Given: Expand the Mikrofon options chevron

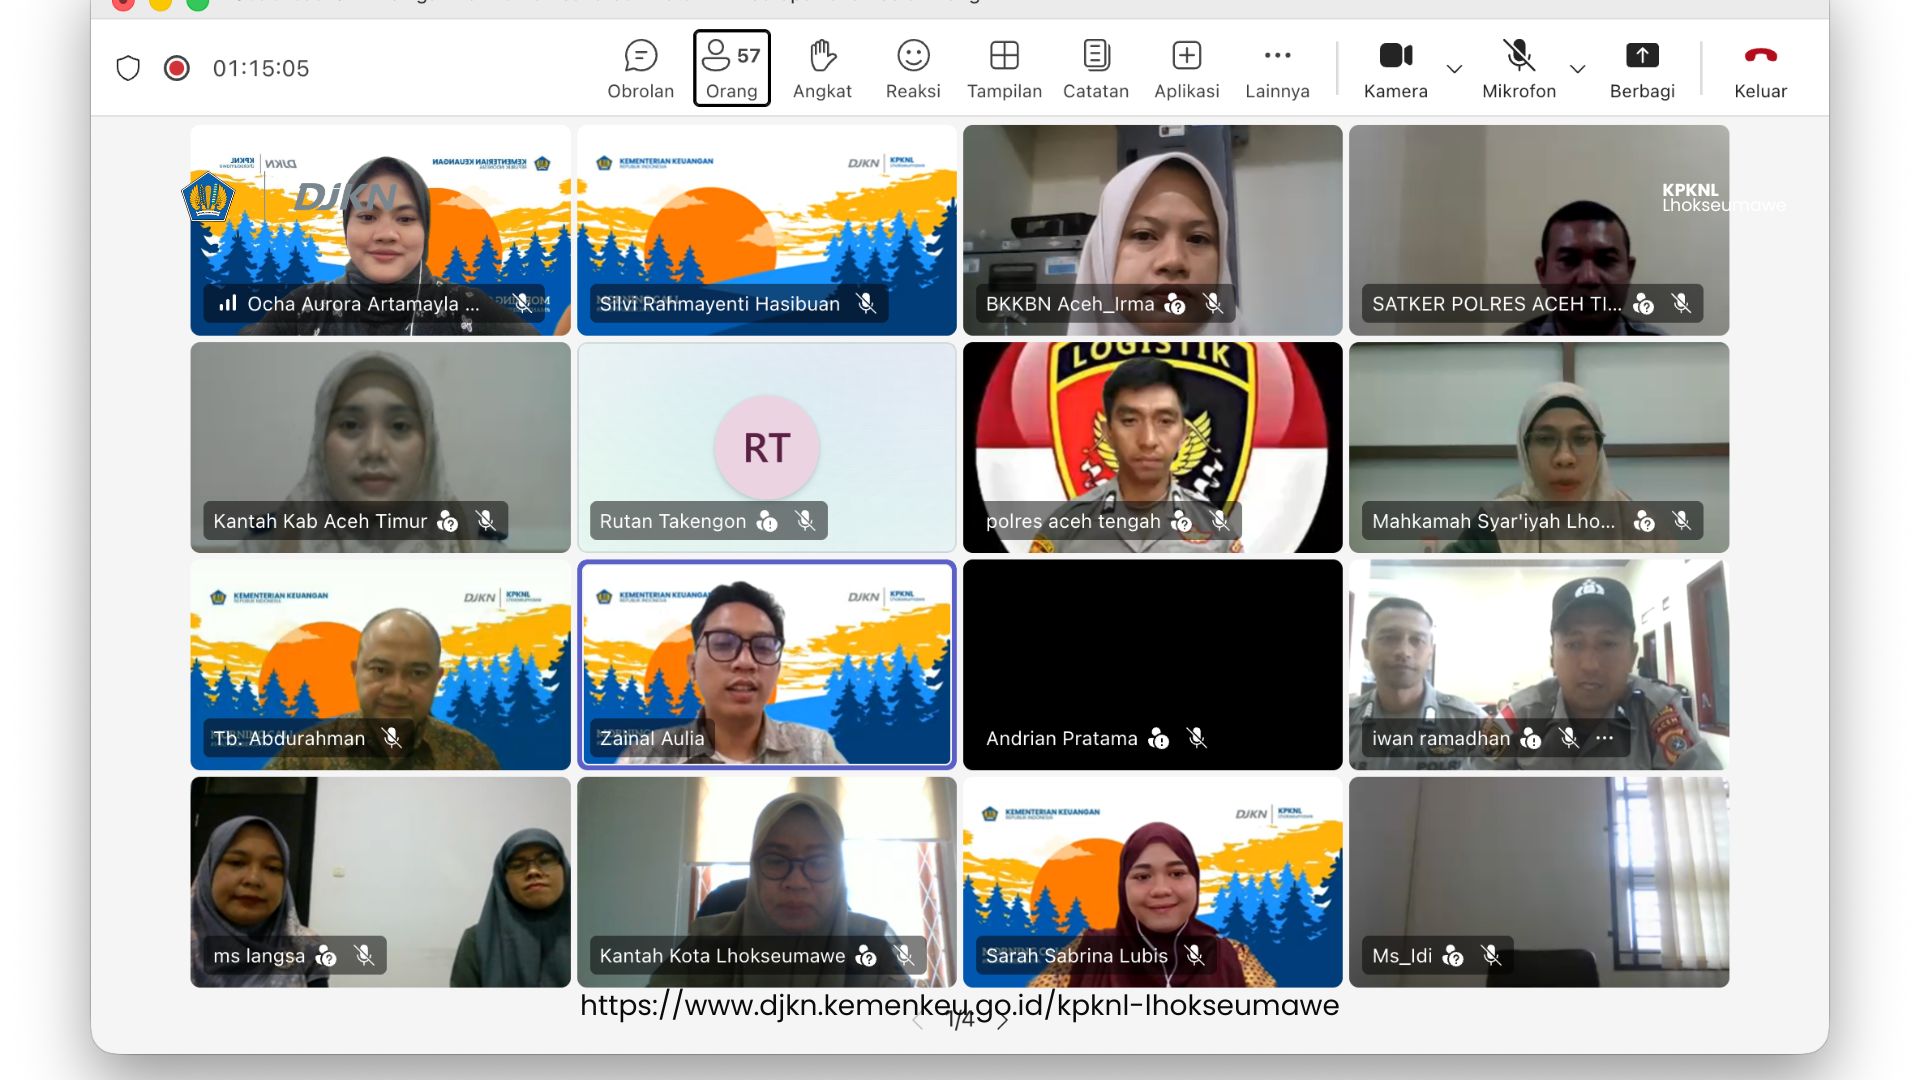Looking at the screenshot, I should point(1578,69).
